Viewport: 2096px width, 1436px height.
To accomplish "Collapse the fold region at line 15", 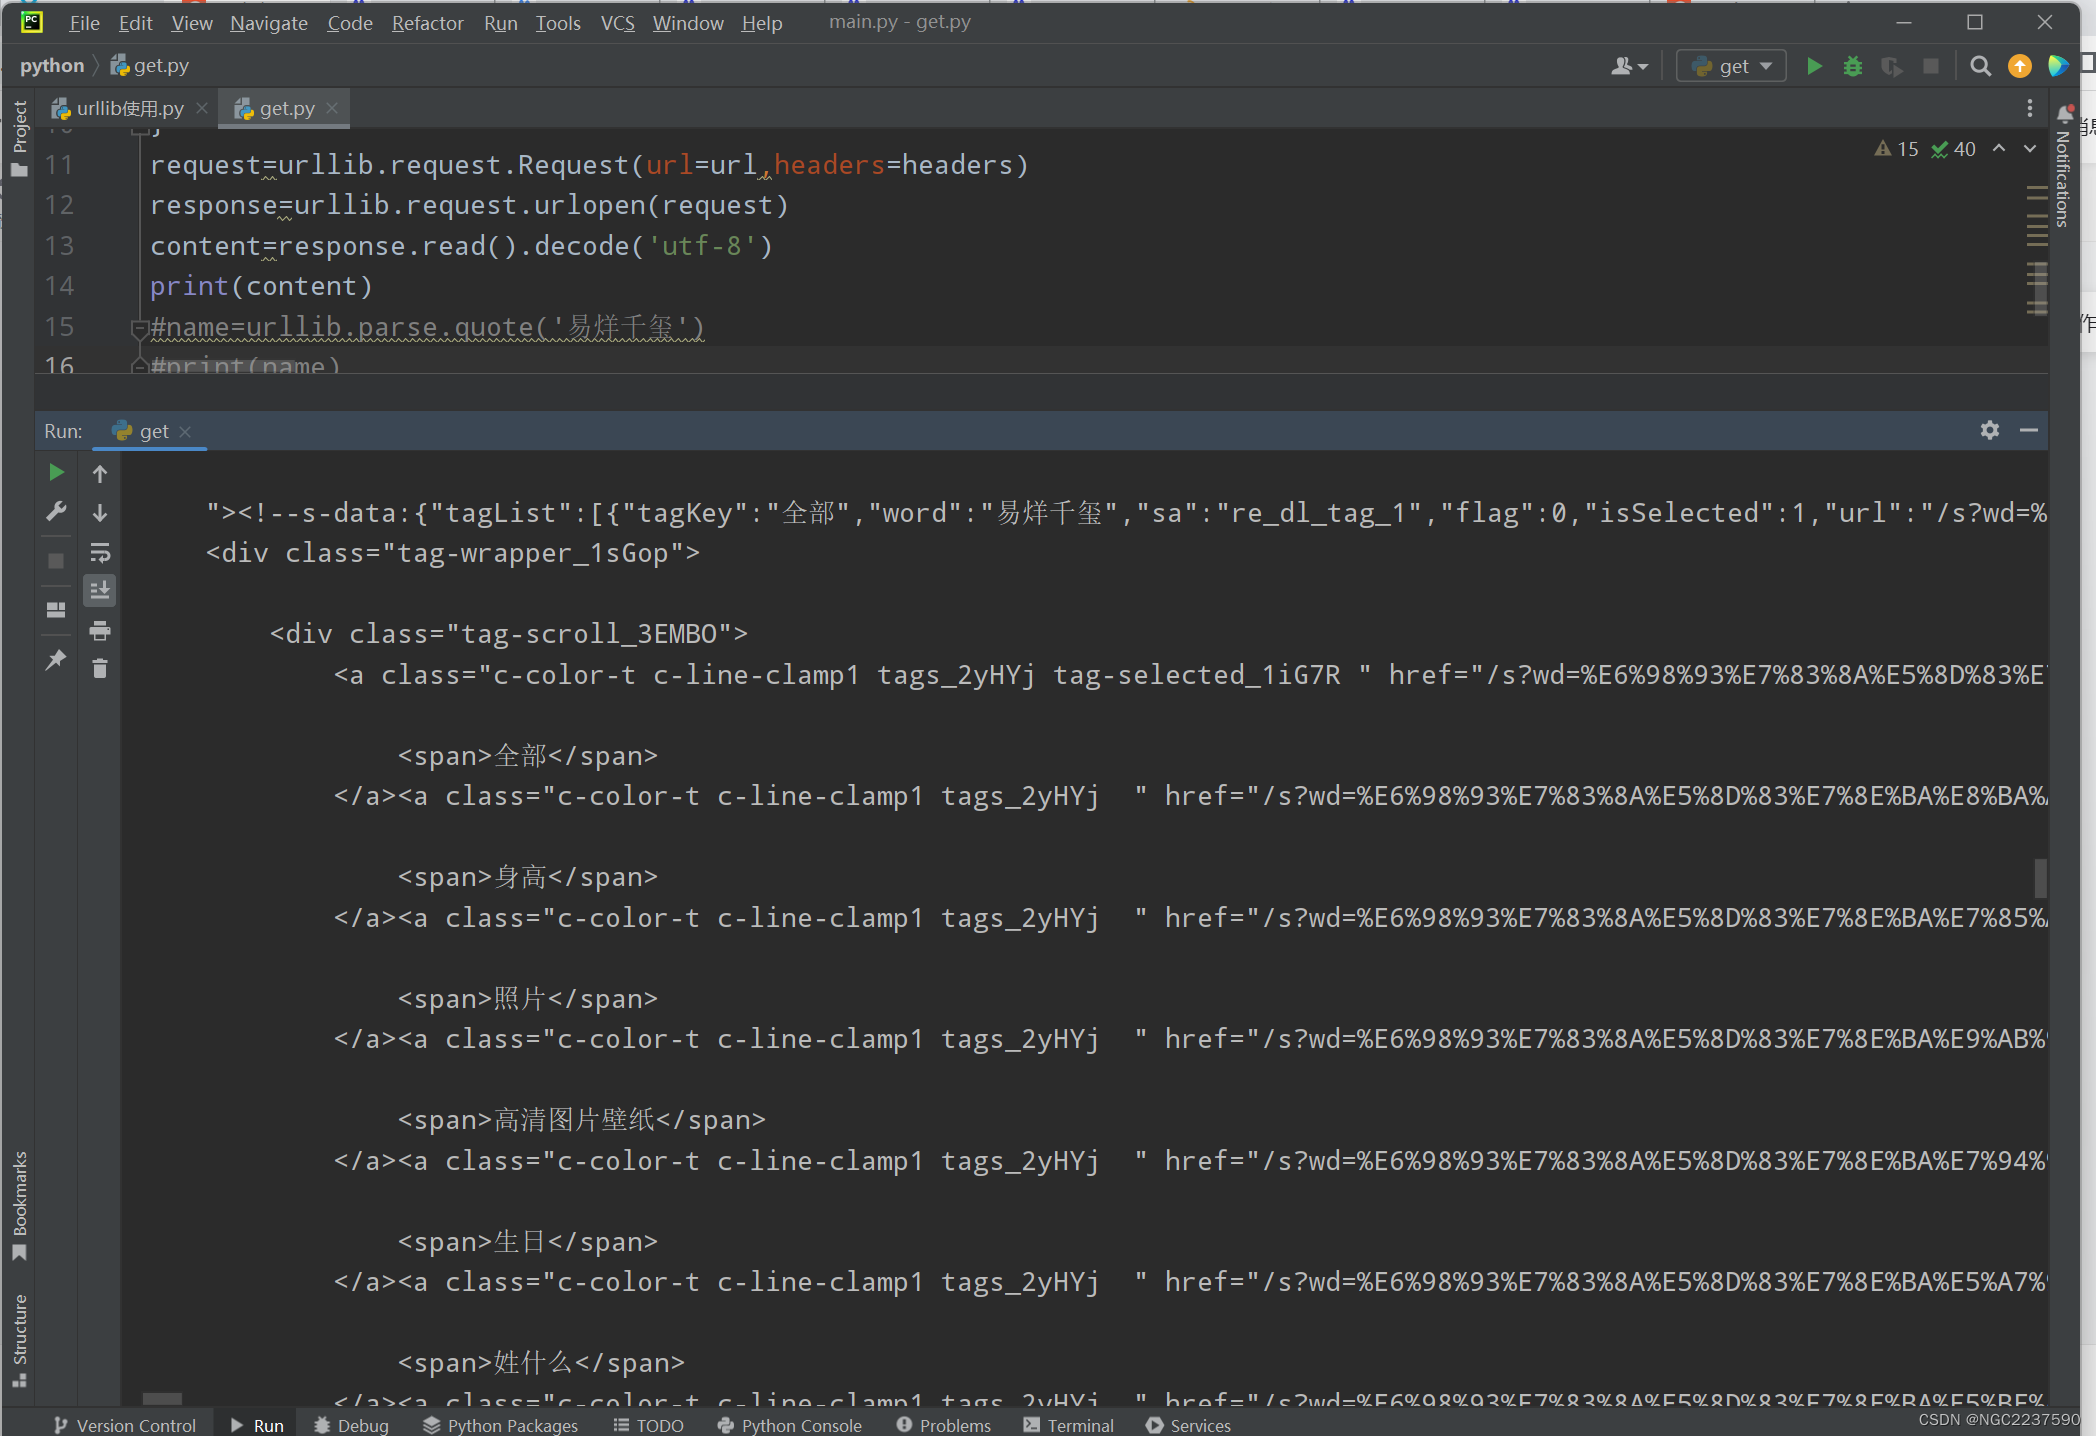I will (x=139, y=328).
